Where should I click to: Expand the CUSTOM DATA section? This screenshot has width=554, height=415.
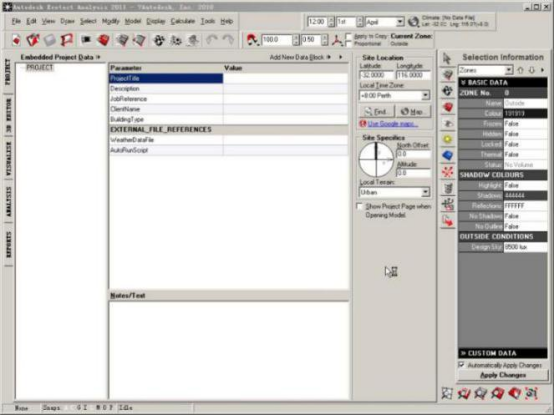[503, 353]
